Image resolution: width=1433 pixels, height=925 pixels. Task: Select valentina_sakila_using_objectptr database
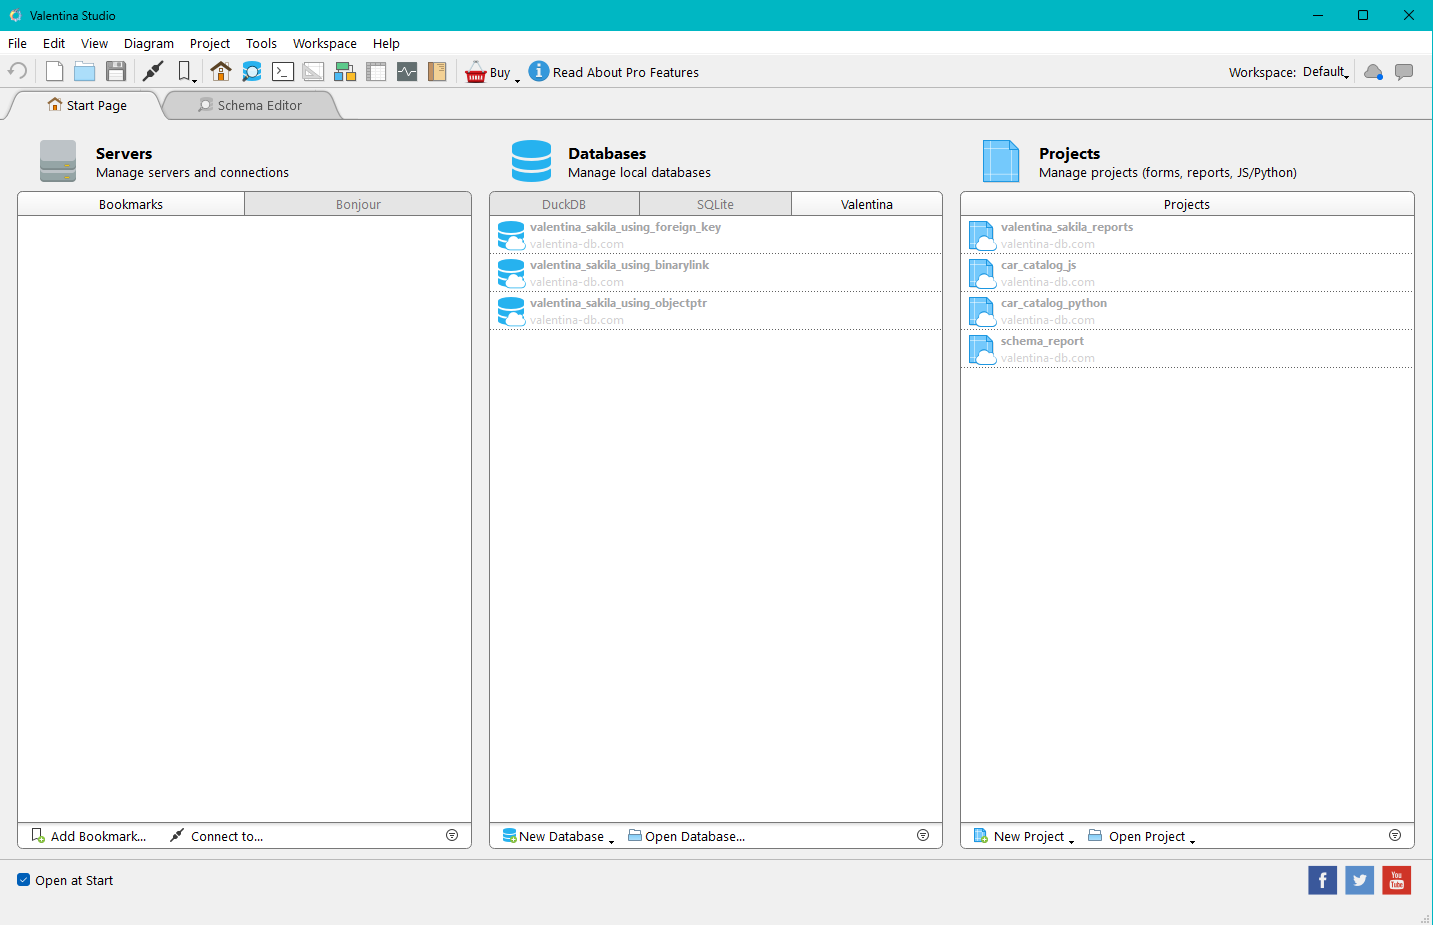click(716, 311)
